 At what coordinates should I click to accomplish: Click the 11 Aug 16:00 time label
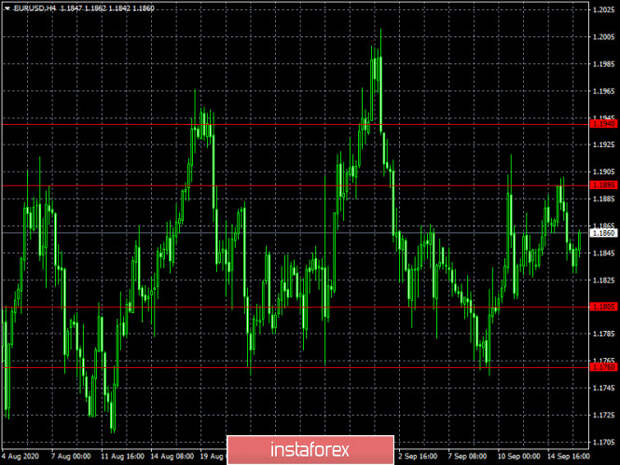(x=122, y=456)
